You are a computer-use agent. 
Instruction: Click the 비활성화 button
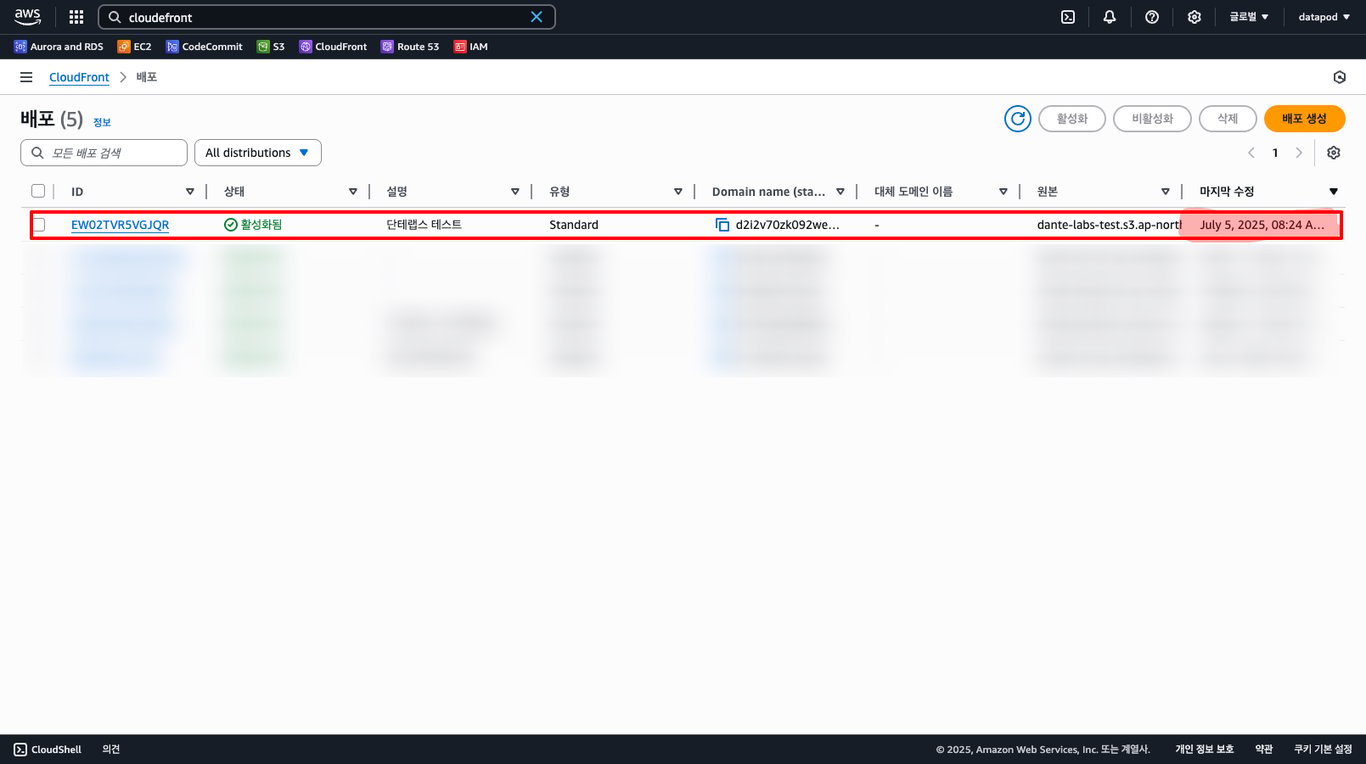(x=1152, y=118)
